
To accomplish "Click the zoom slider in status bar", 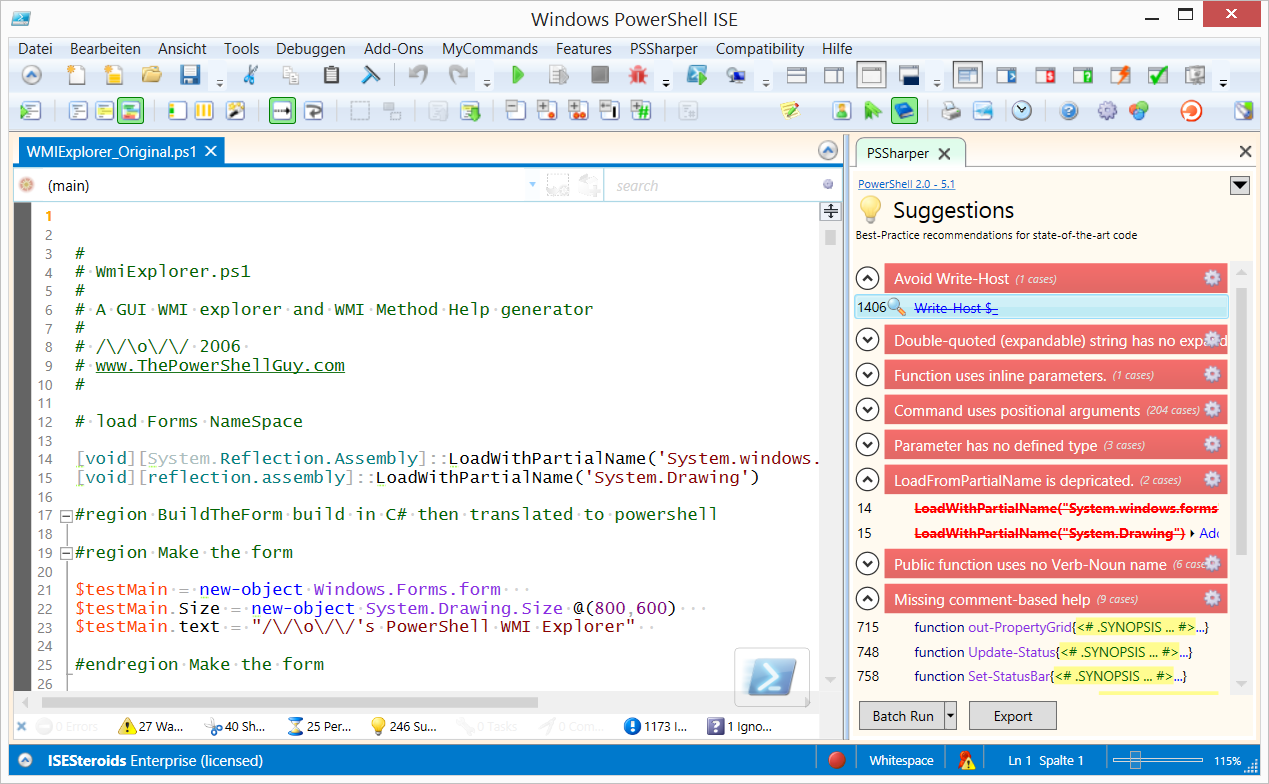I will pyautogui.click(x=1135, y=761).
